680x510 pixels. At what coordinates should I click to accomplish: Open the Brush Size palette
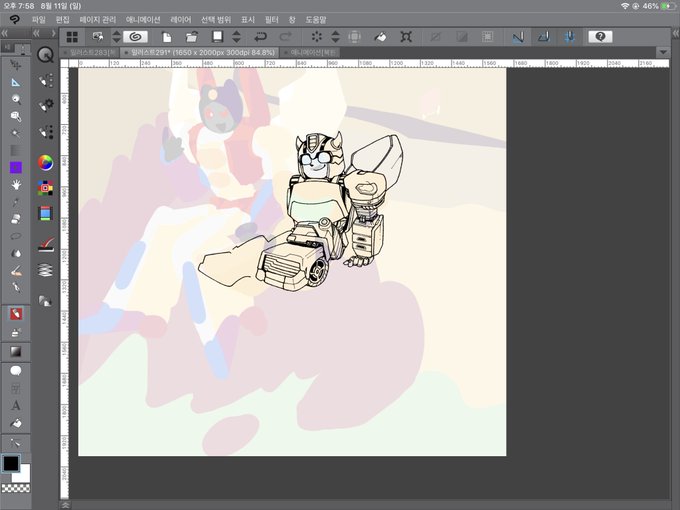click(x=45, y=132)
